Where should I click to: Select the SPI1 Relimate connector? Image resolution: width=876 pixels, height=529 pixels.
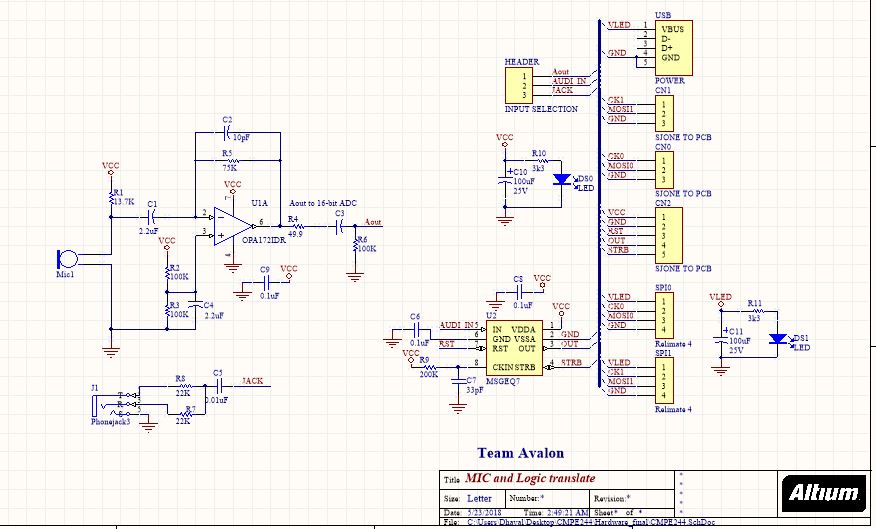664,381
